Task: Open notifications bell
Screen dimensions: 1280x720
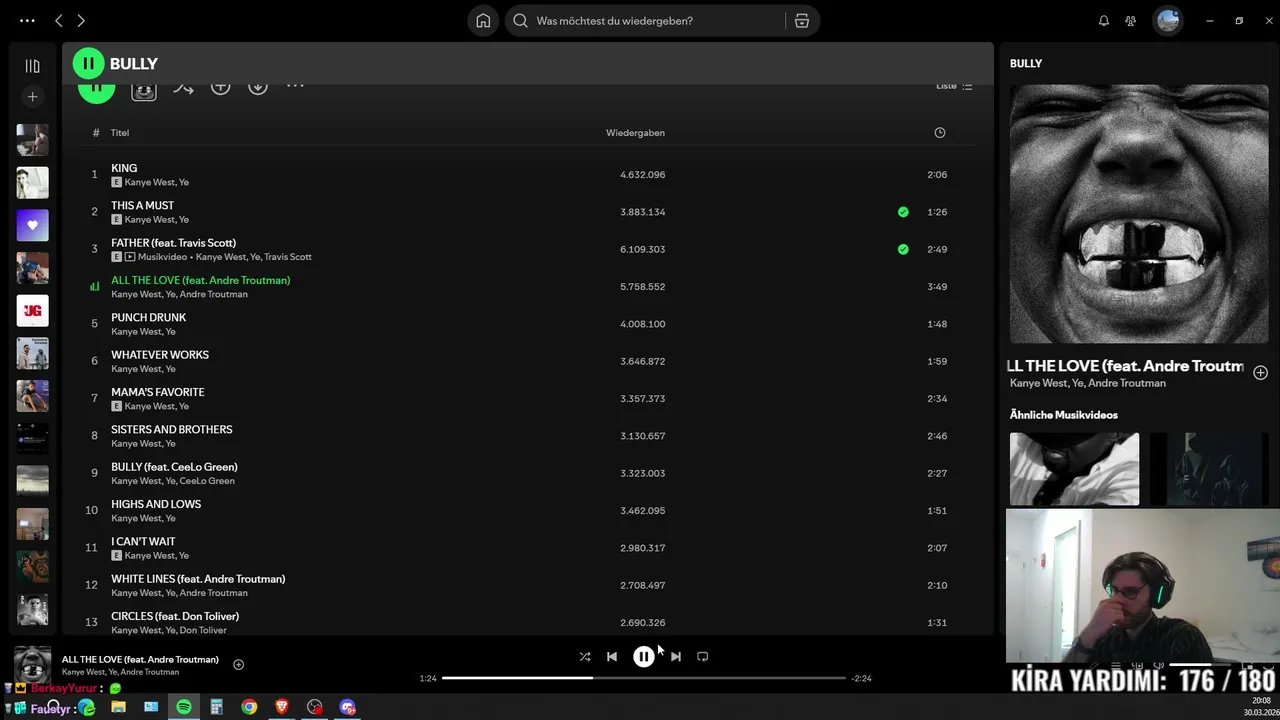Action: (1104, 21)
